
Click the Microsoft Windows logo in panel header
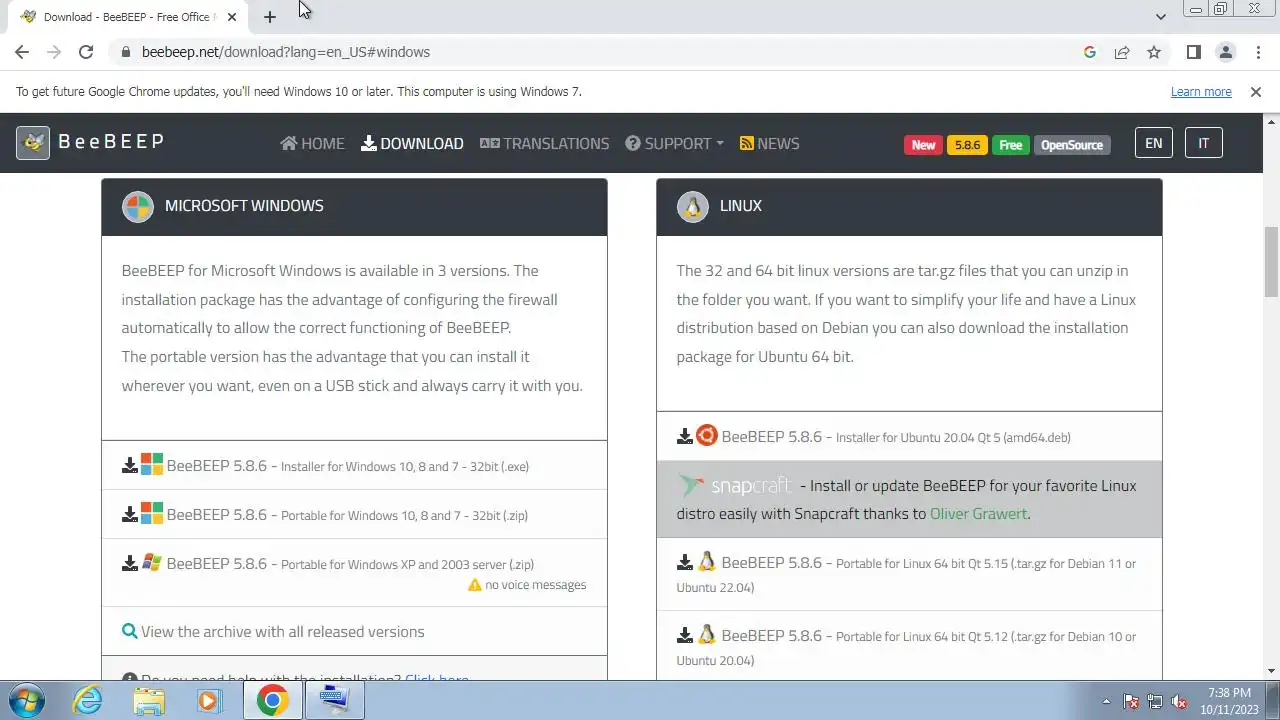pos(138,206)
